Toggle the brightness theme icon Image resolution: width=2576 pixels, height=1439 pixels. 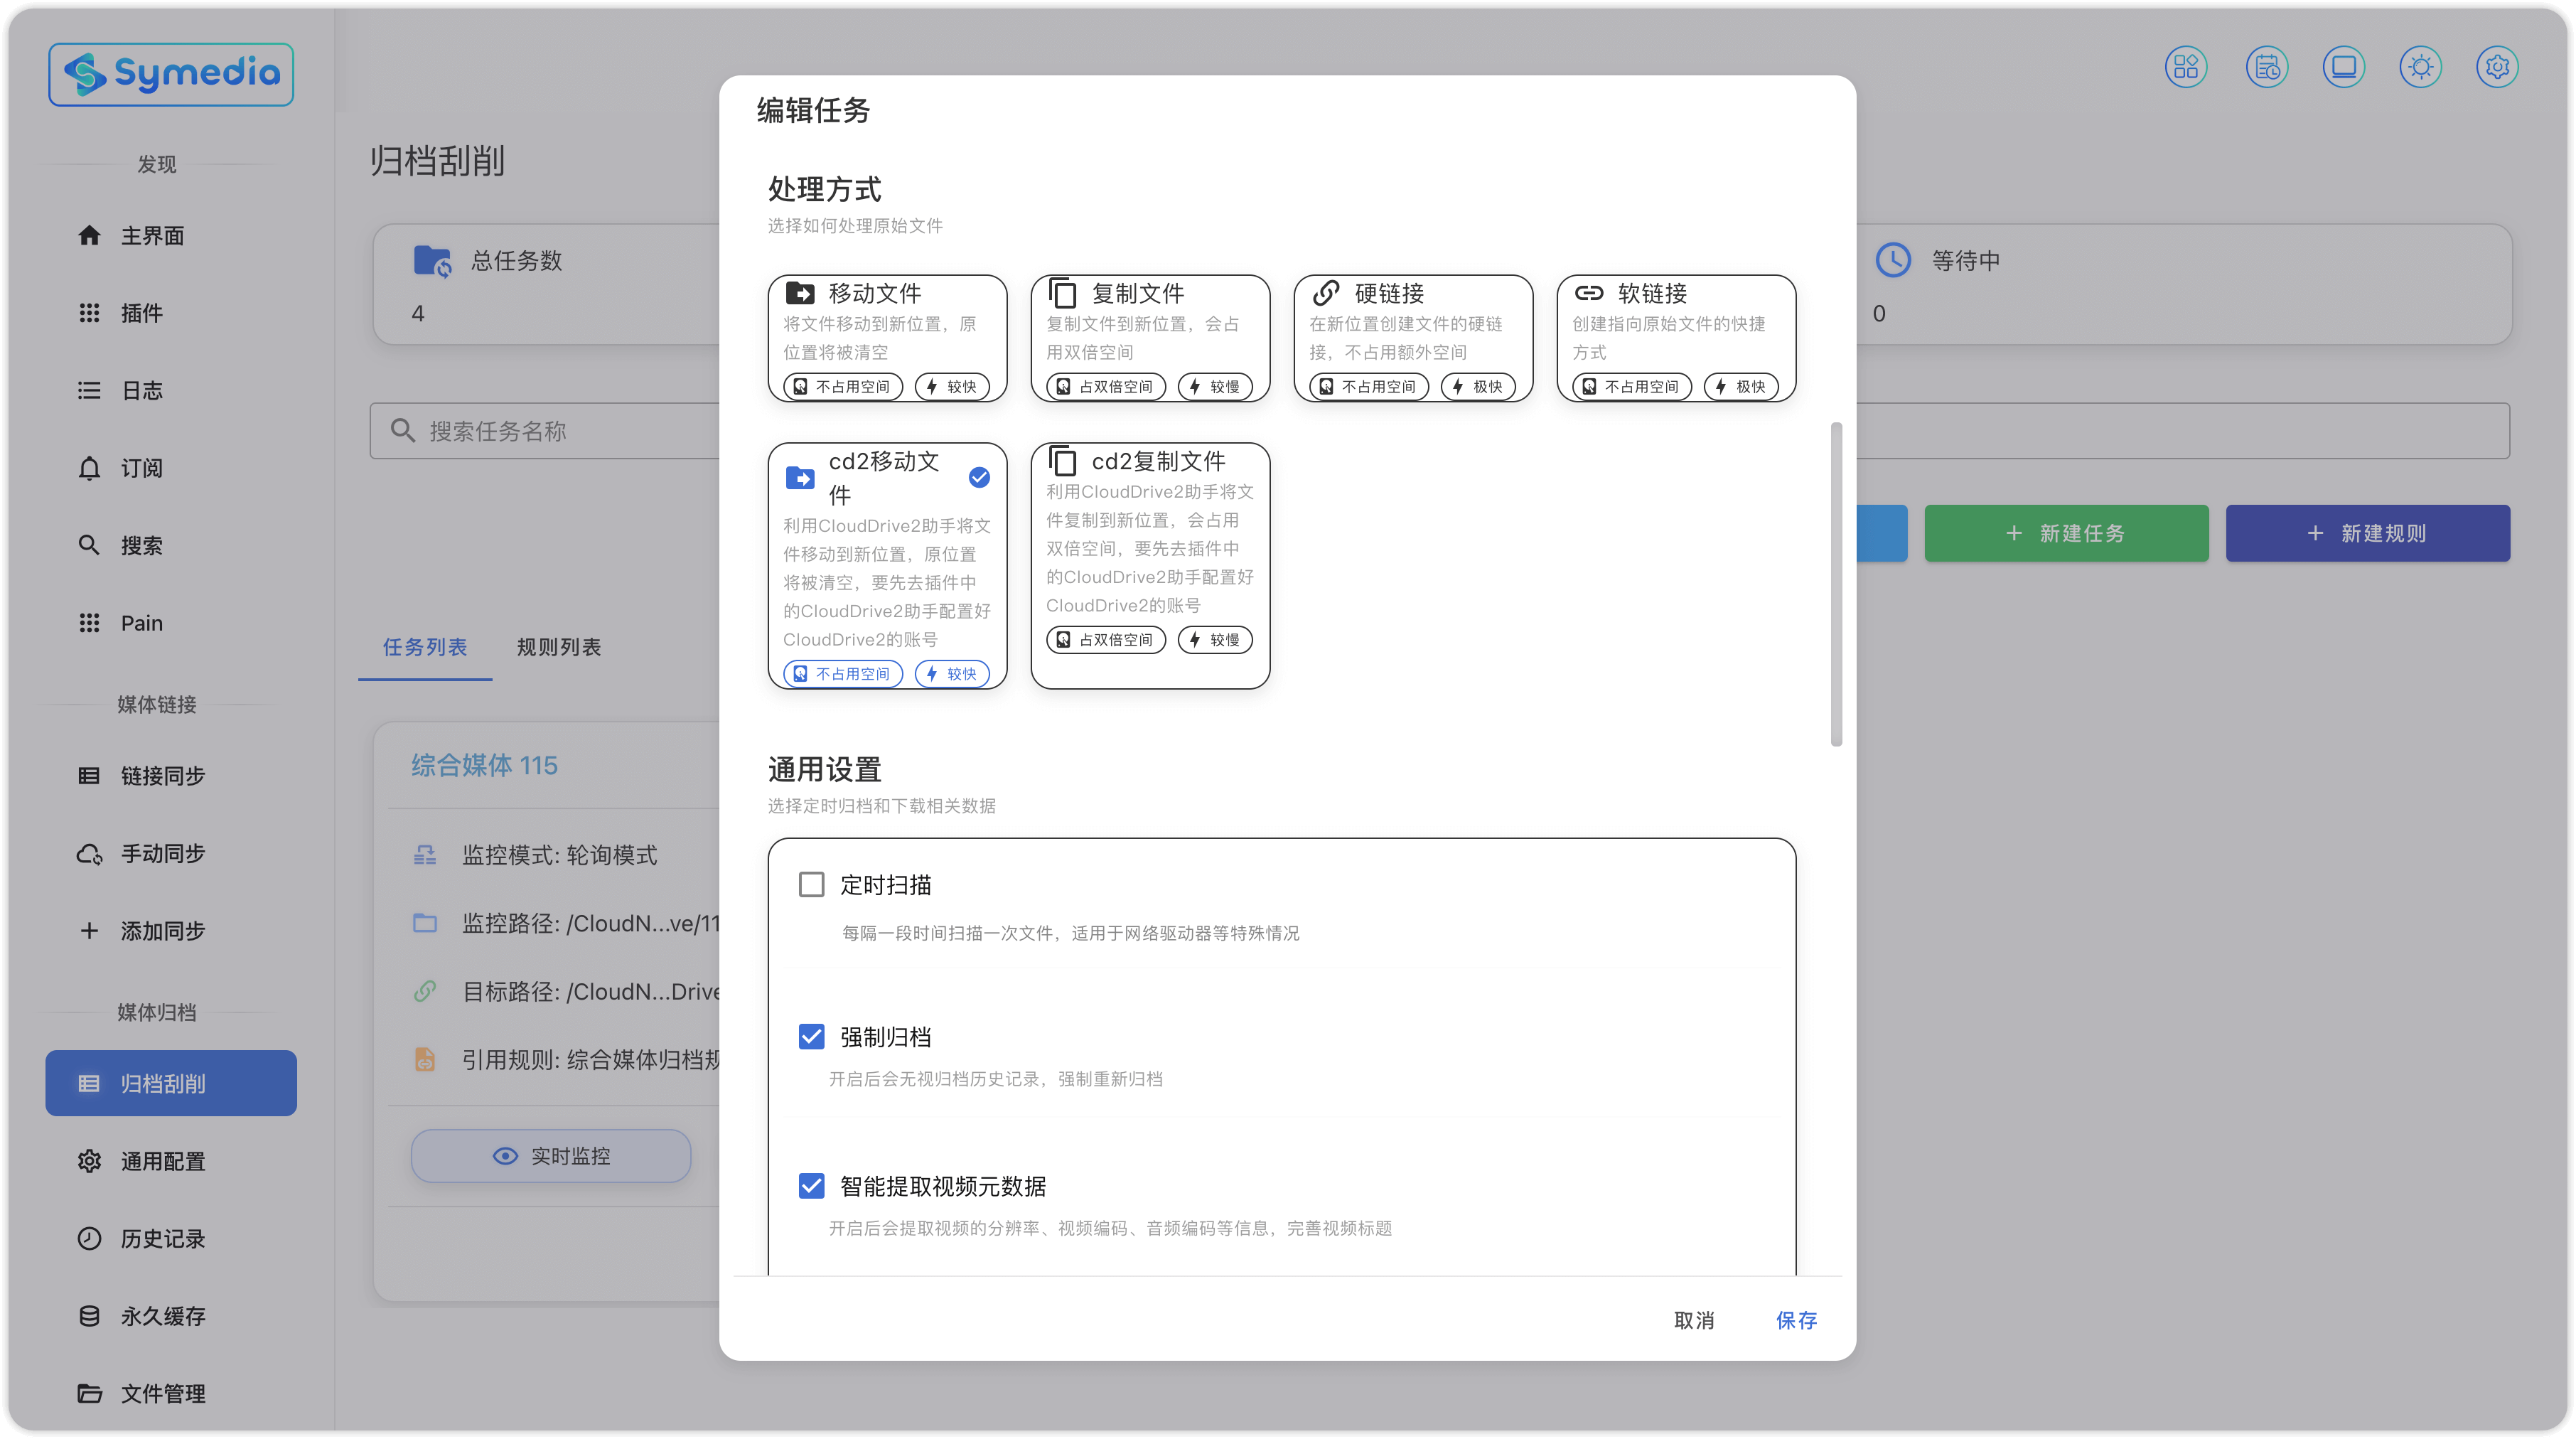2420,67
